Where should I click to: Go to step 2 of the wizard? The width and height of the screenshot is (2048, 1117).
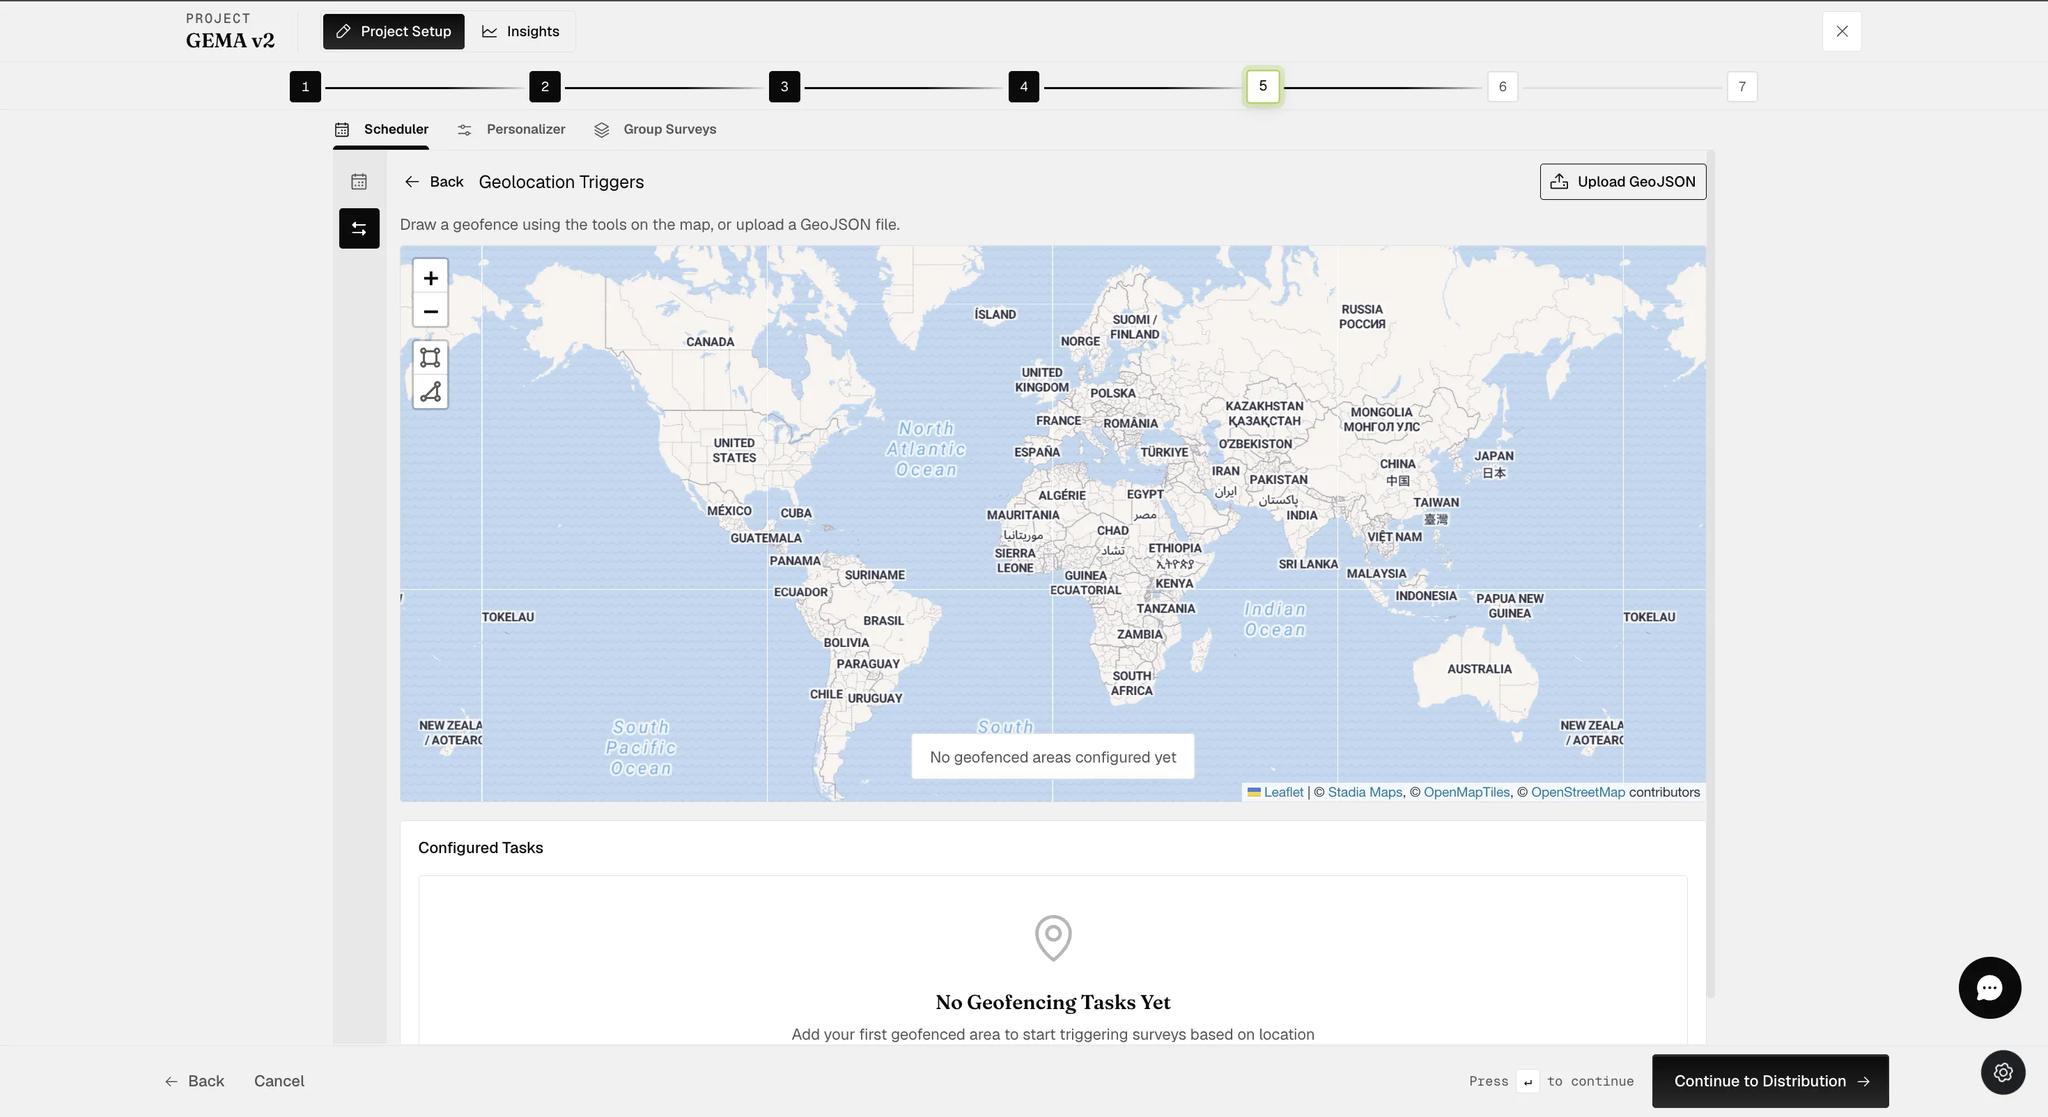545,87
